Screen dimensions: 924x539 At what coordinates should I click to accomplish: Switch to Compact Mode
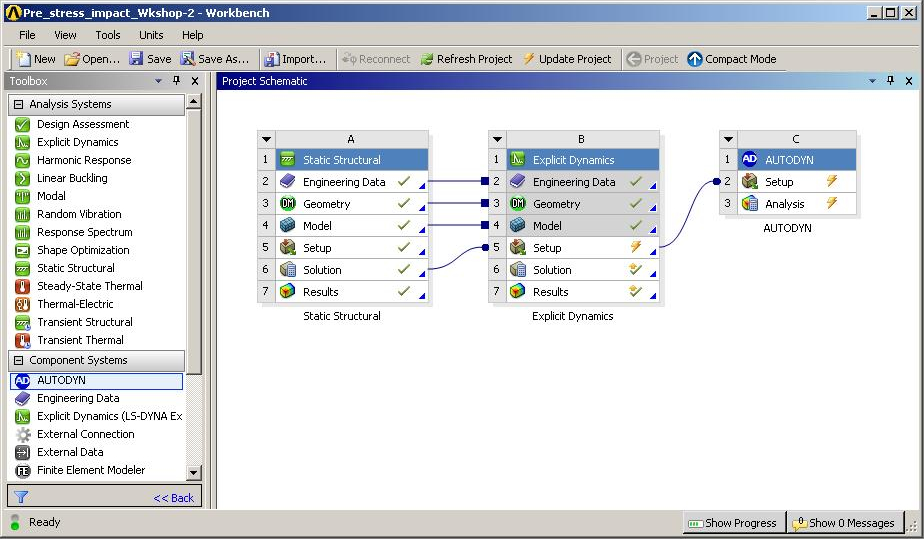click(x=732, y=59)
